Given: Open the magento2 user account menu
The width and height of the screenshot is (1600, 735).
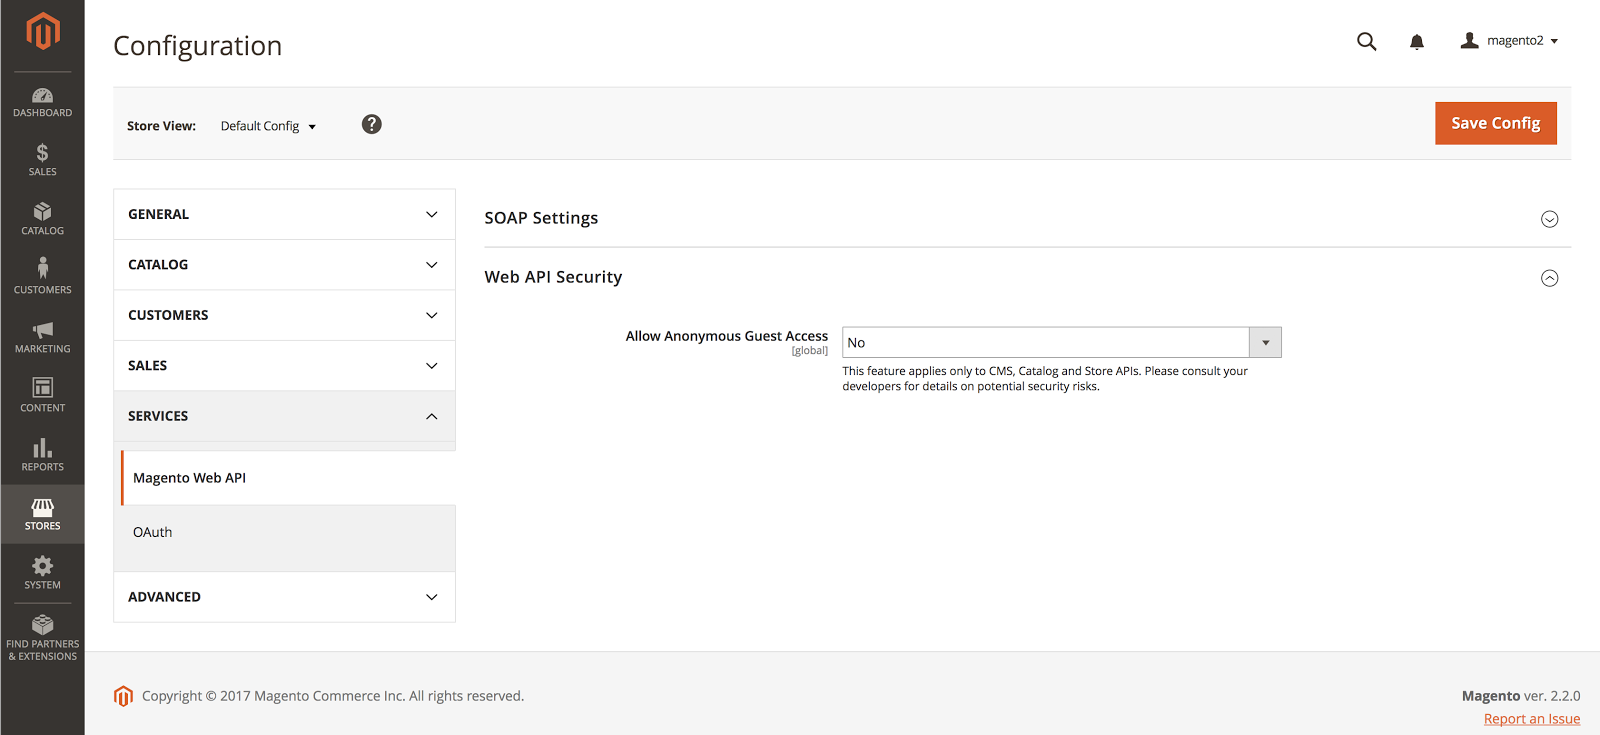Looking at the screenshot, I should (x=1509, y=41).
